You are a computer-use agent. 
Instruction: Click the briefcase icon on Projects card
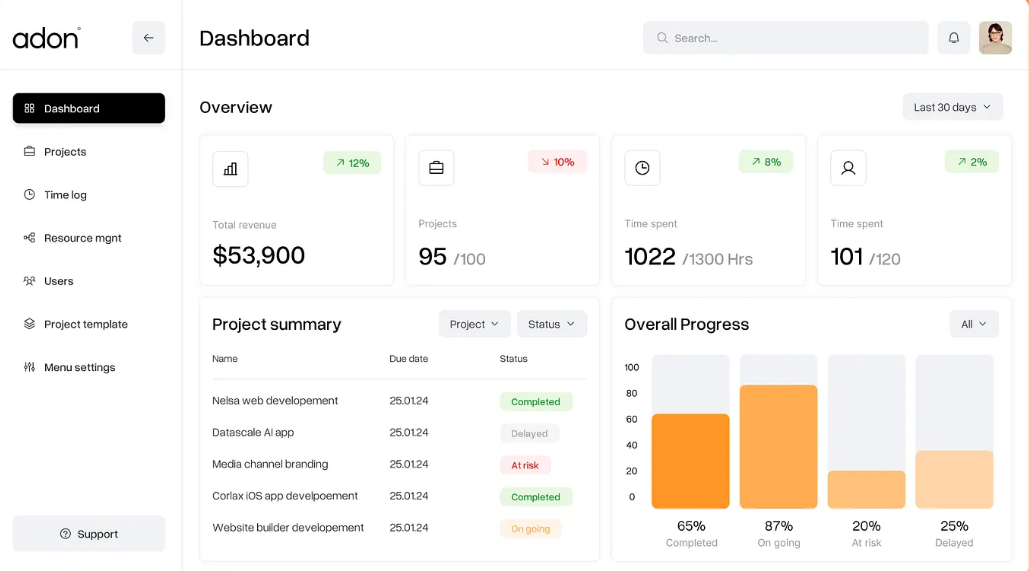pyautogui.click(x=436, y=168)
